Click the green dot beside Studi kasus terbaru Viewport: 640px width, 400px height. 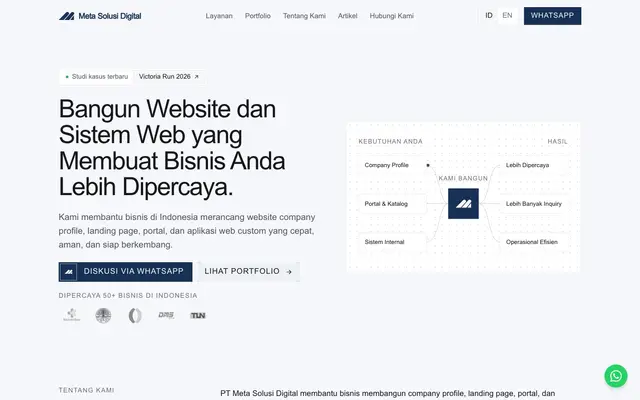point(67,77)
